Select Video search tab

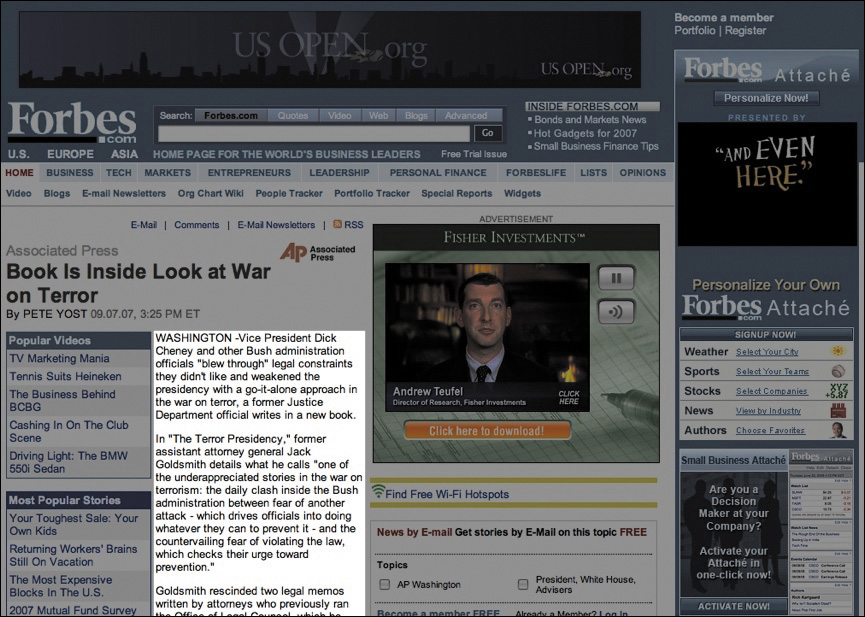coord(339,115)
